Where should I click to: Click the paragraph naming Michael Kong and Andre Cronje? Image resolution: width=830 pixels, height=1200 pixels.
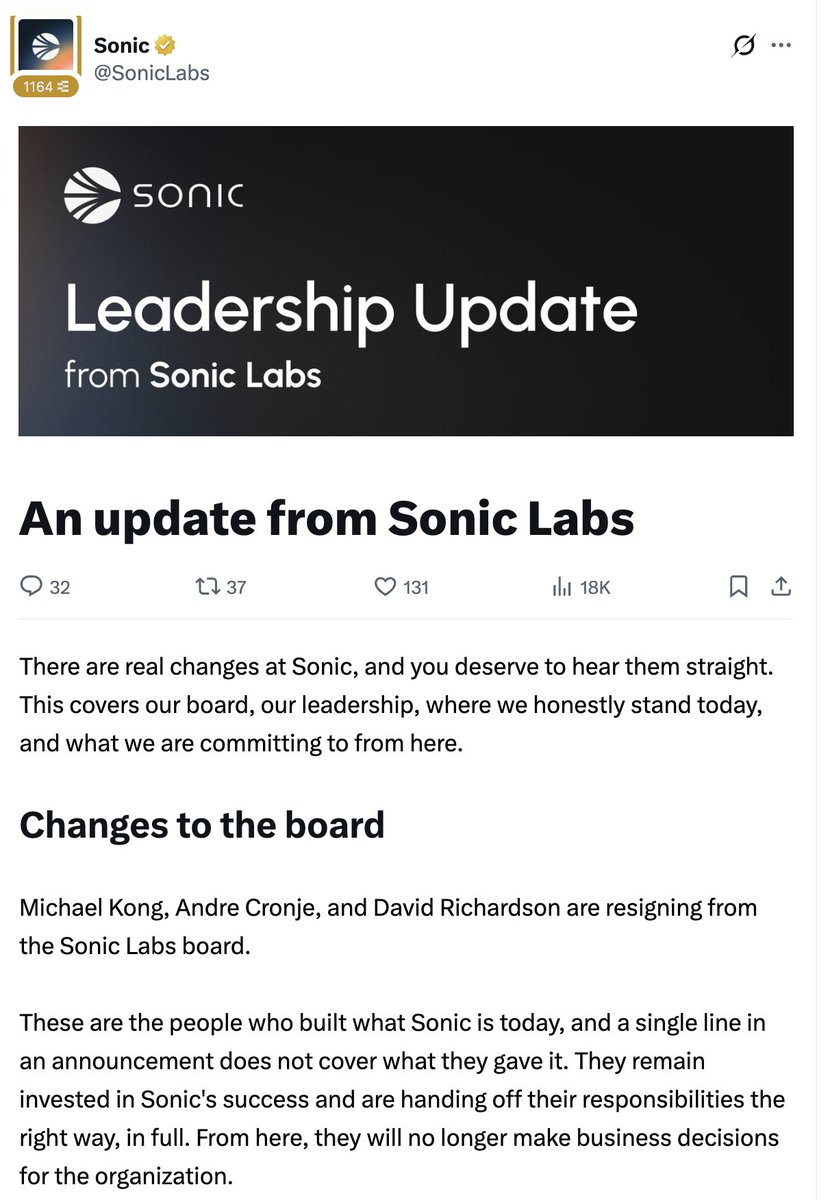click(388, 927)
